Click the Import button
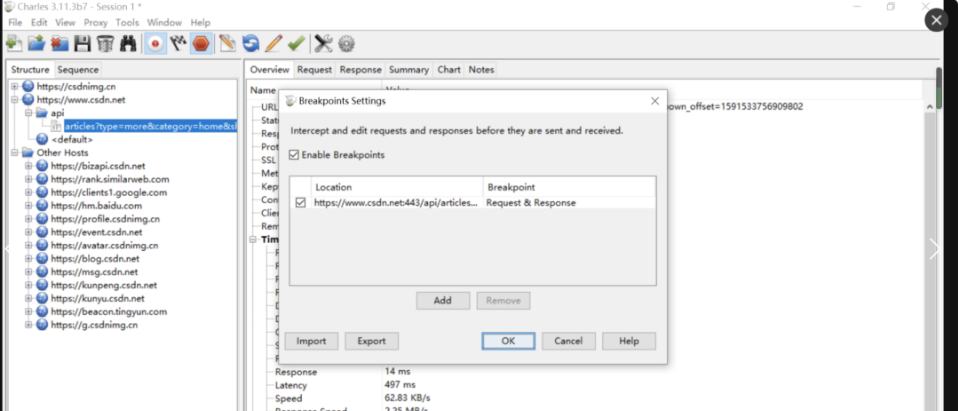This screenshot has height=411, width=958. pos(312,341)
